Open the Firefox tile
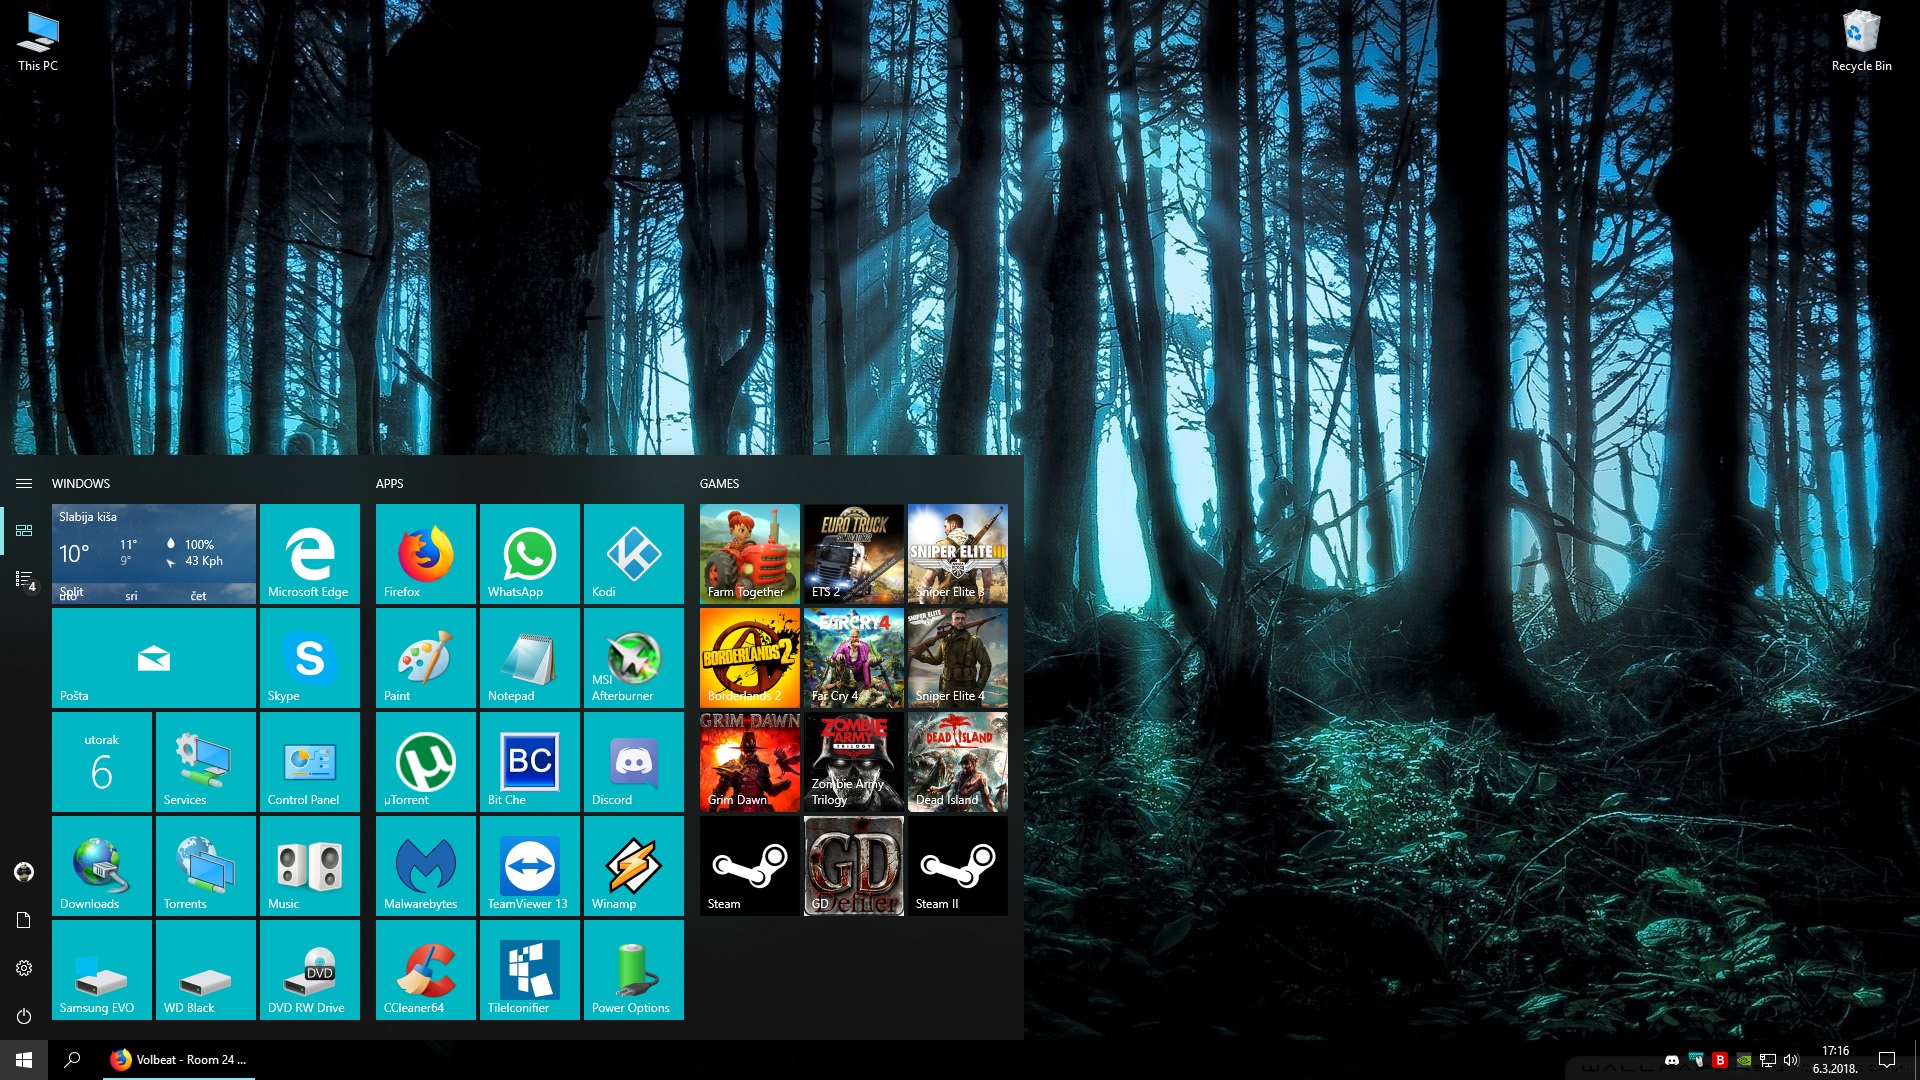The image size is (1920, 1080). [x=425, y=554]
